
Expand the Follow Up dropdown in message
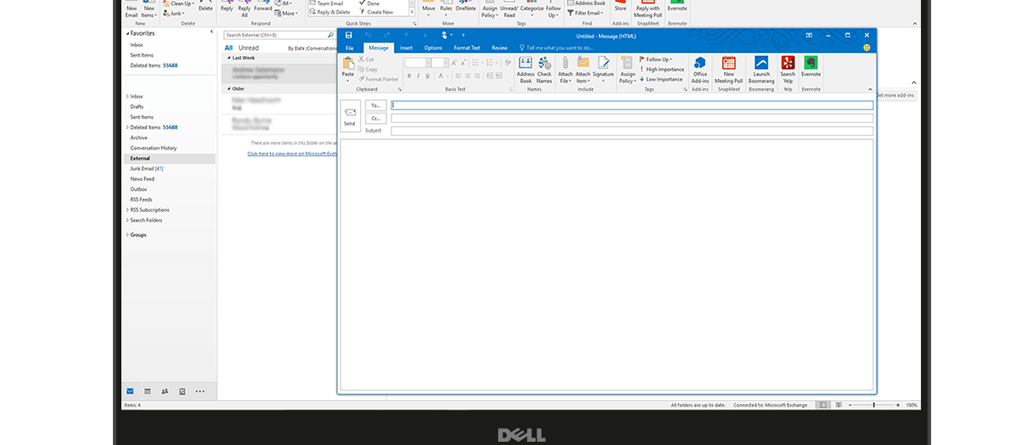pos(658,59)
